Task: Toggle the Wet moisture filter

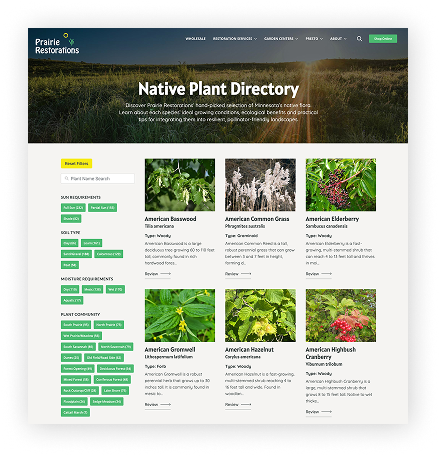Action: [115, 289]
